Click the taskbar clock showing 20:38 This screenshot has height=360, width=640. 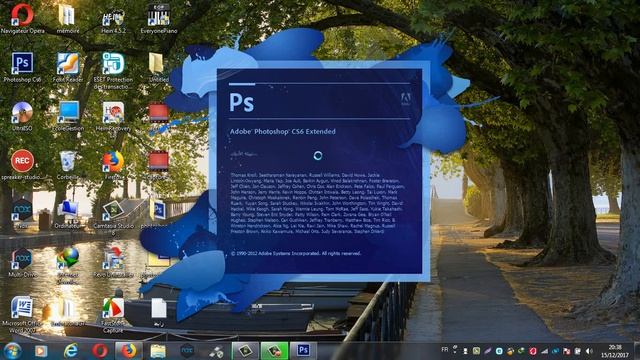pyautogui.click(x=615, y=351)
